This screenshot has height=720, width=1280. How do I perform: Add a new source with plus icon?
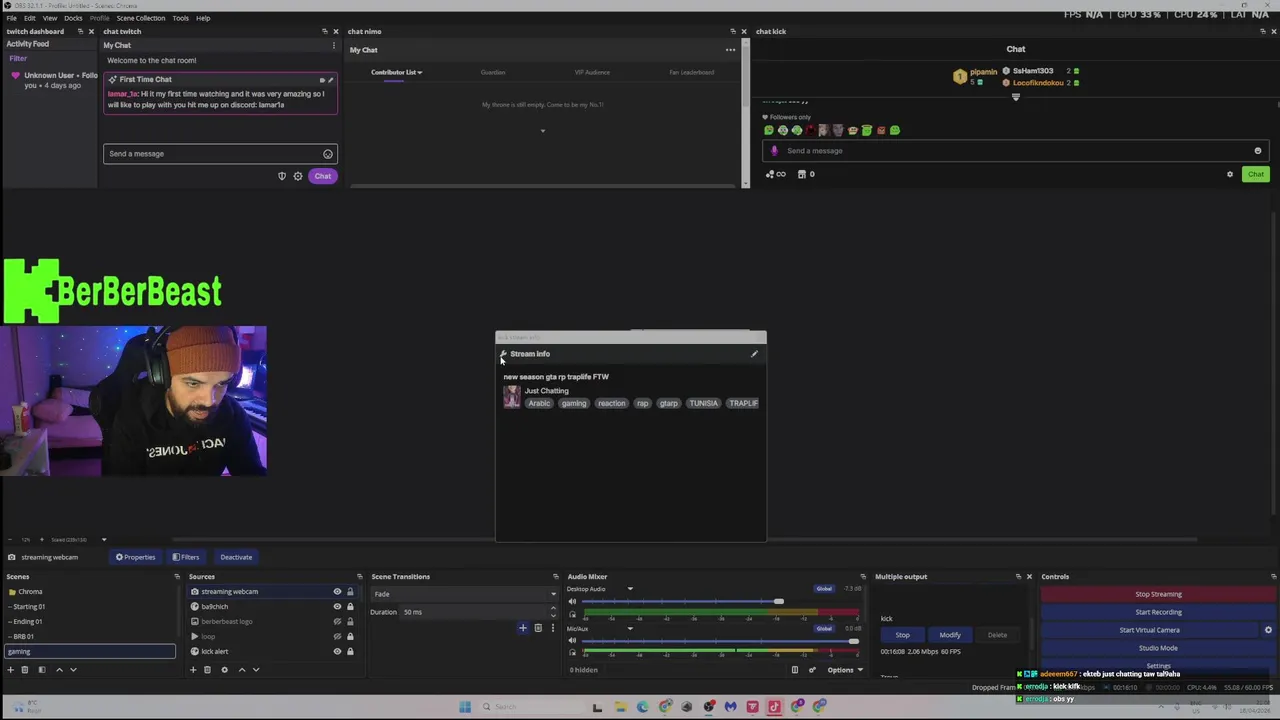[193, 670]
